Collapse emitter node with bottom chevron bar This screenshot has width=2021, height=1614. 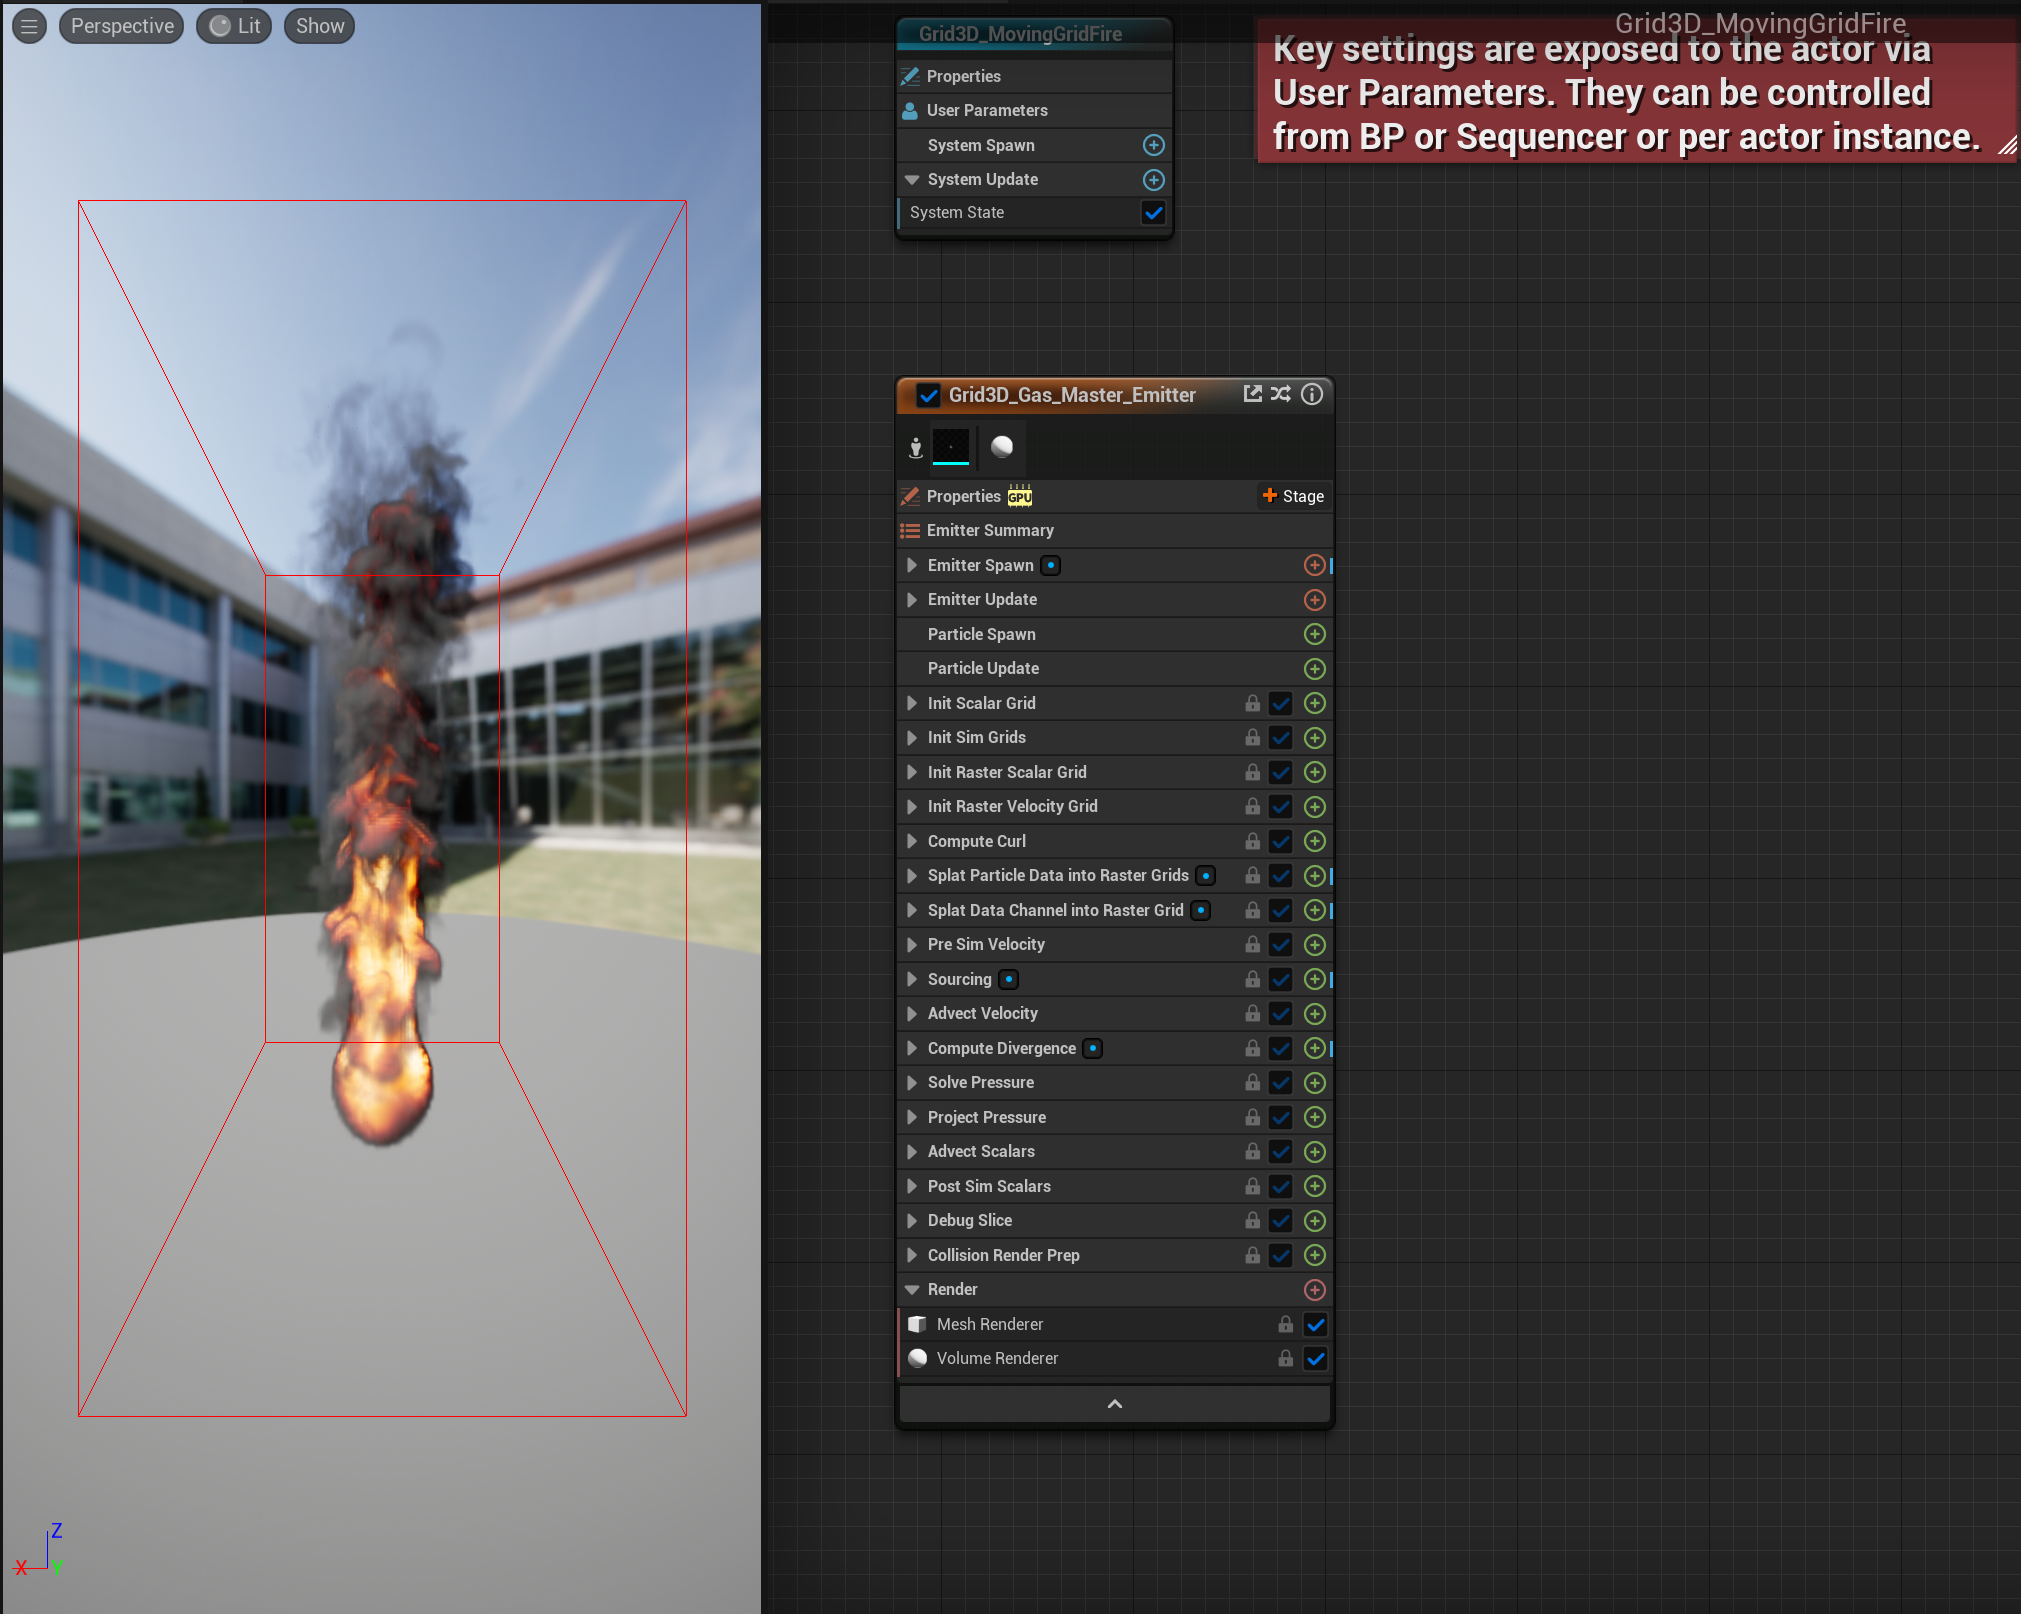[x=1114, y=1404]
